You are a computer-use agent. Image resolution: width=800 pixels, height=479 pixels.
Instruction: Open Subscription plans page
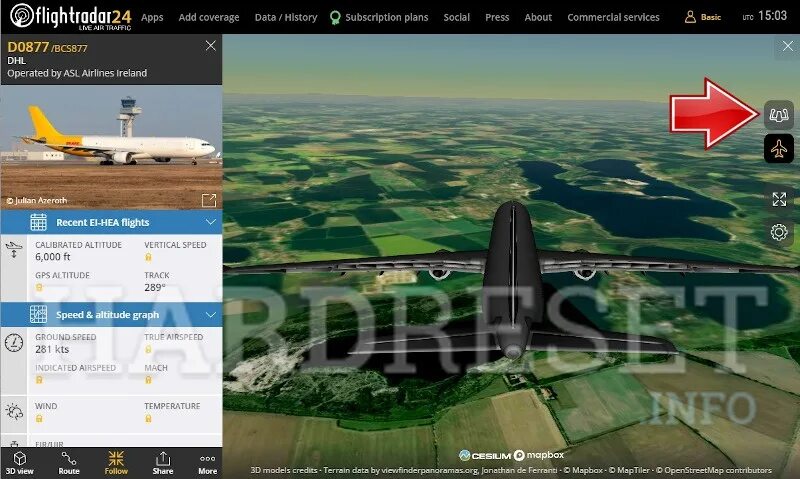[x=379, y=17]
